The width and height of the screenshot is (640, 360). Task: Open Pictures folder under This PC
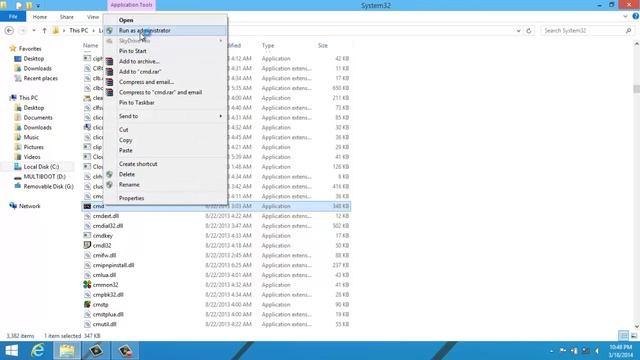[33, 147]
